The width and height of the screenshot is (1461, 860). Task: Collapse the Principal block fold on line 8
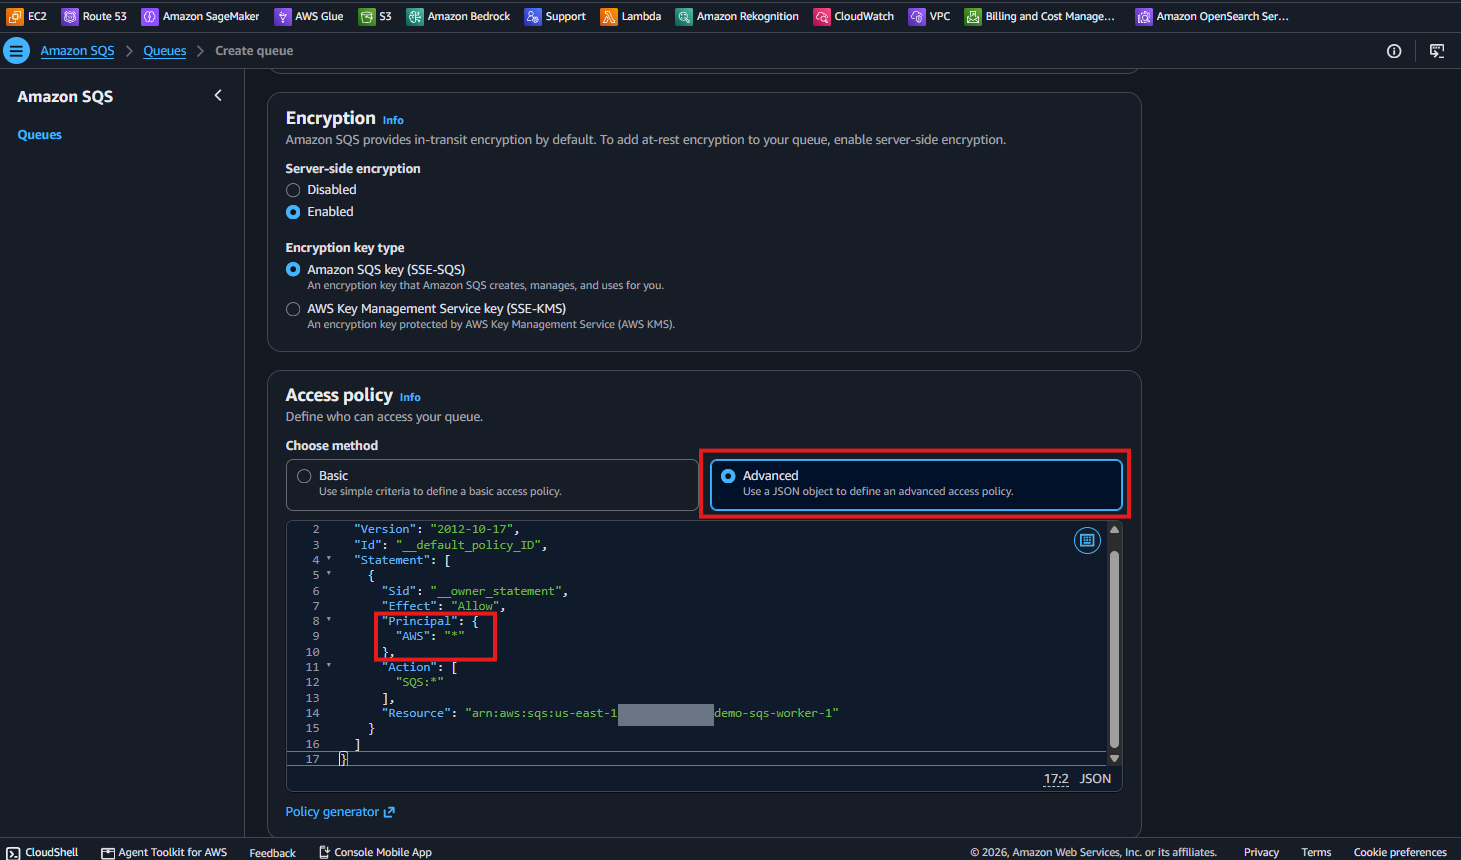[329, 620]
